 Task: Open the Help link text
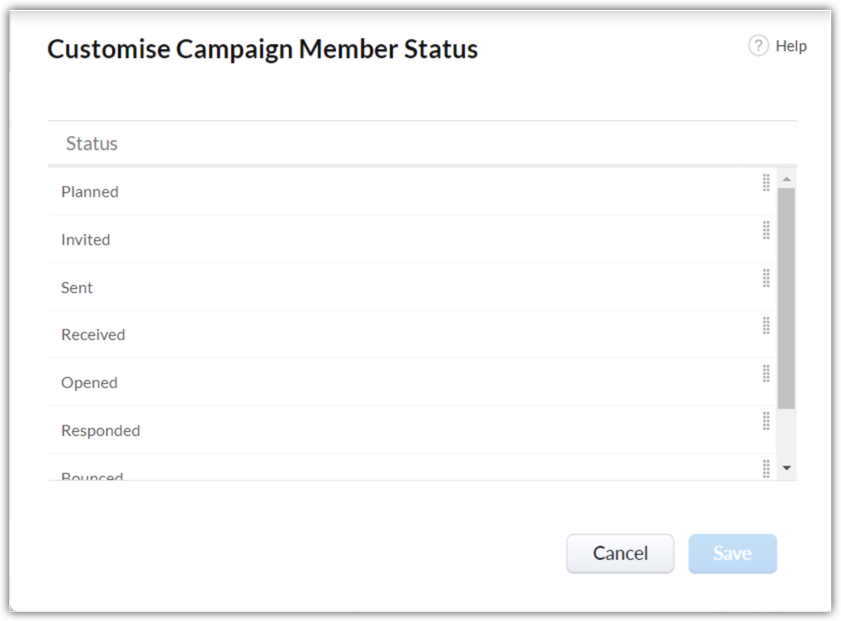(x=791, y=46)
